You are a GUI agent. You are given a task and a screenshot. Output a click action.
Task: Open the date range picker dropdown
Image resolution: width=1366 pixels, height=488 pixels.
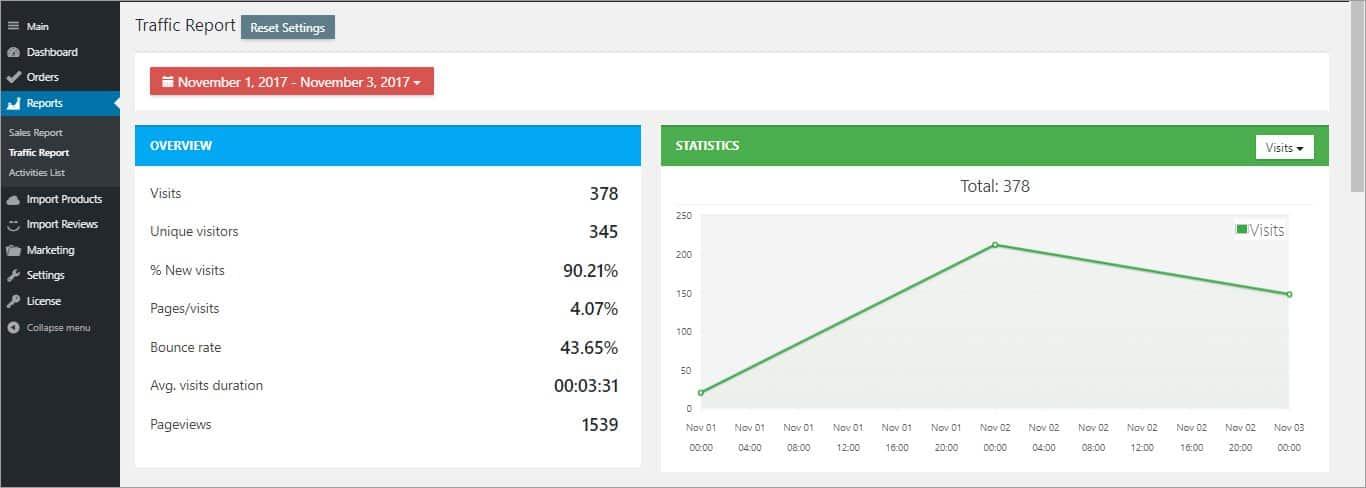click(292, 82)
